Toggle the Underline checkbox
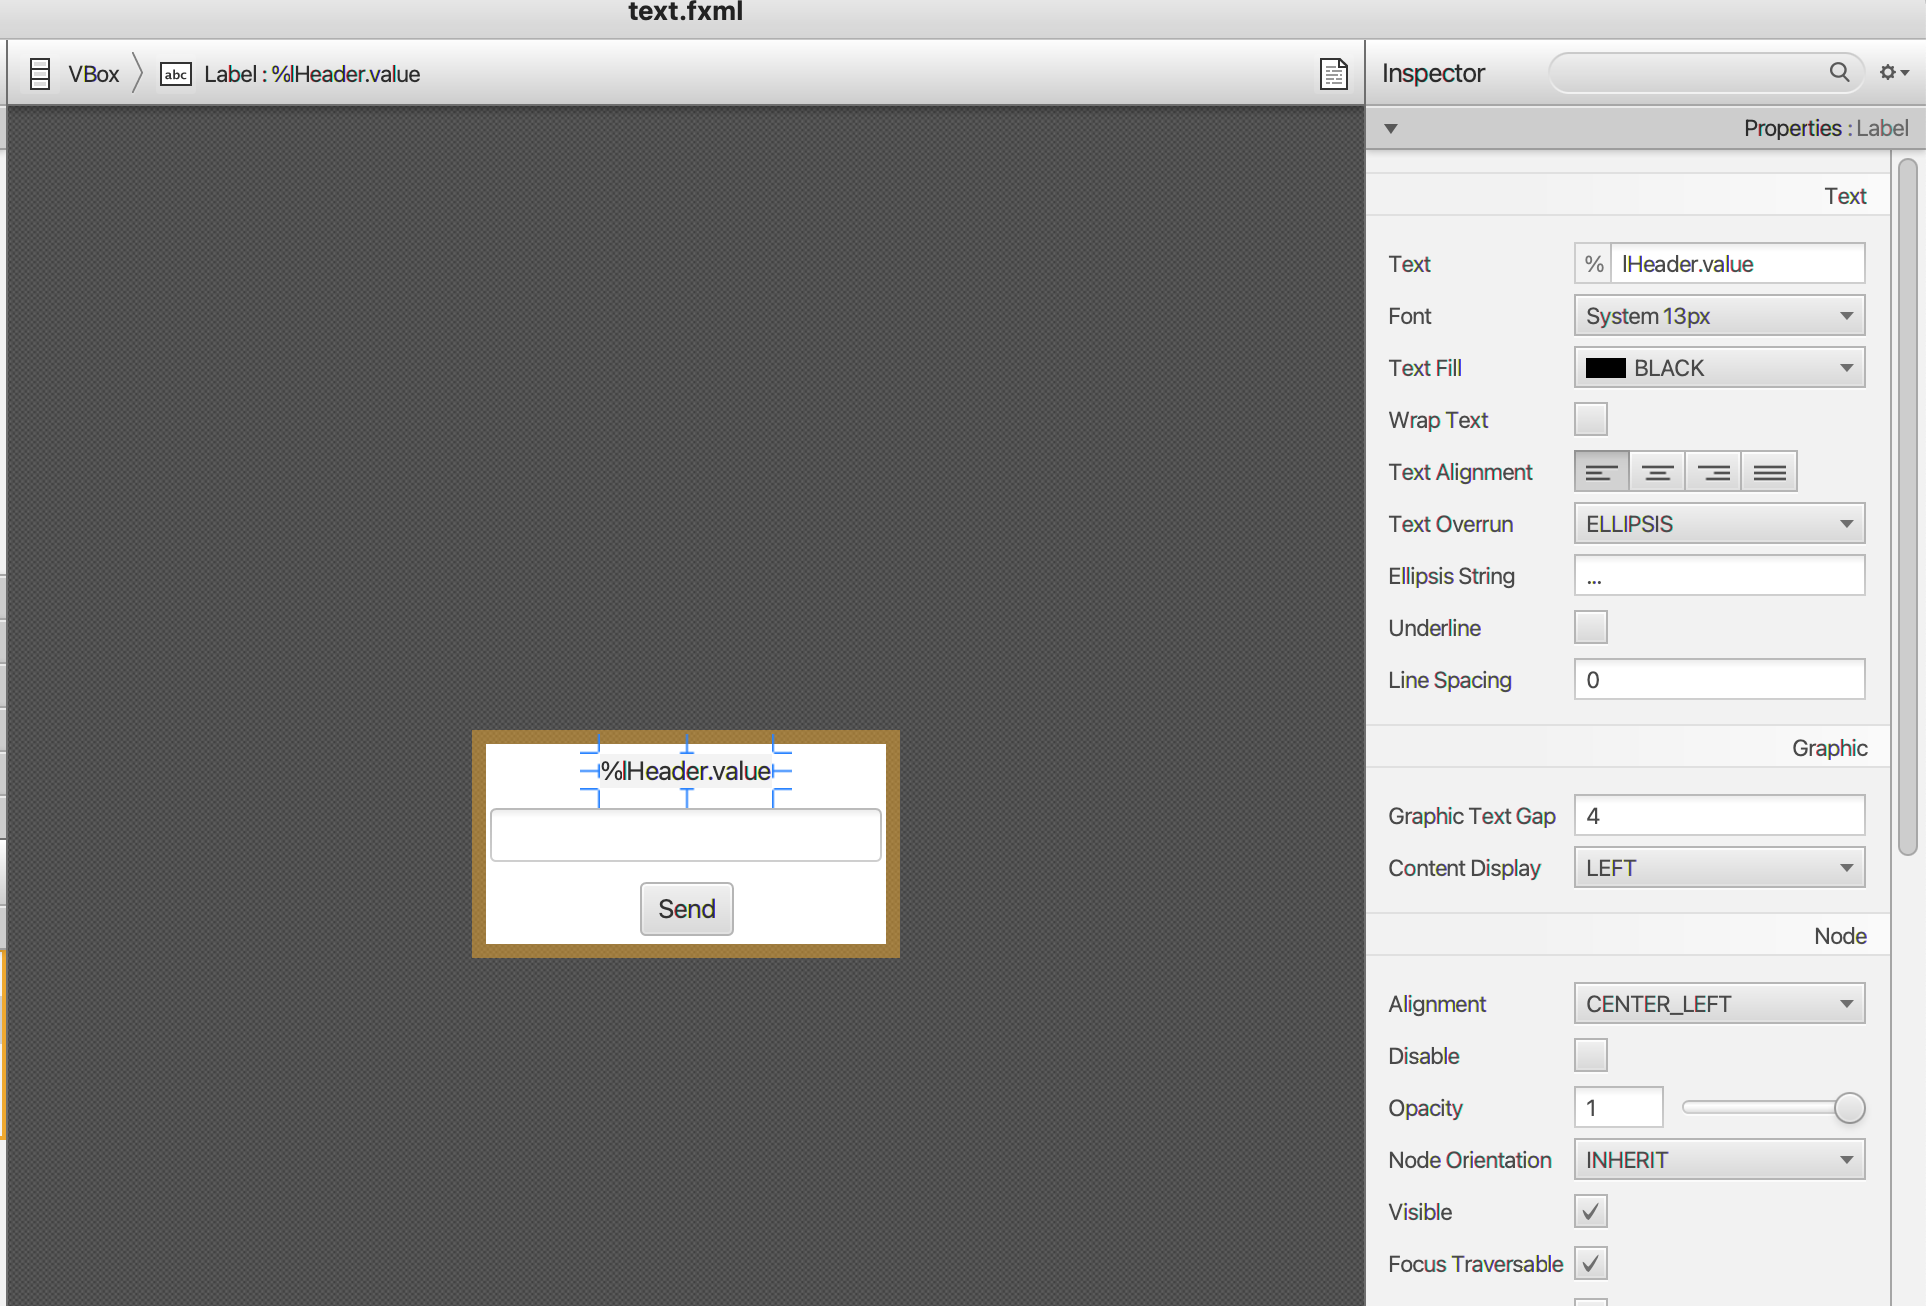The width and height of the screenshot is (1926, 1306). [x=1590, y=628]
